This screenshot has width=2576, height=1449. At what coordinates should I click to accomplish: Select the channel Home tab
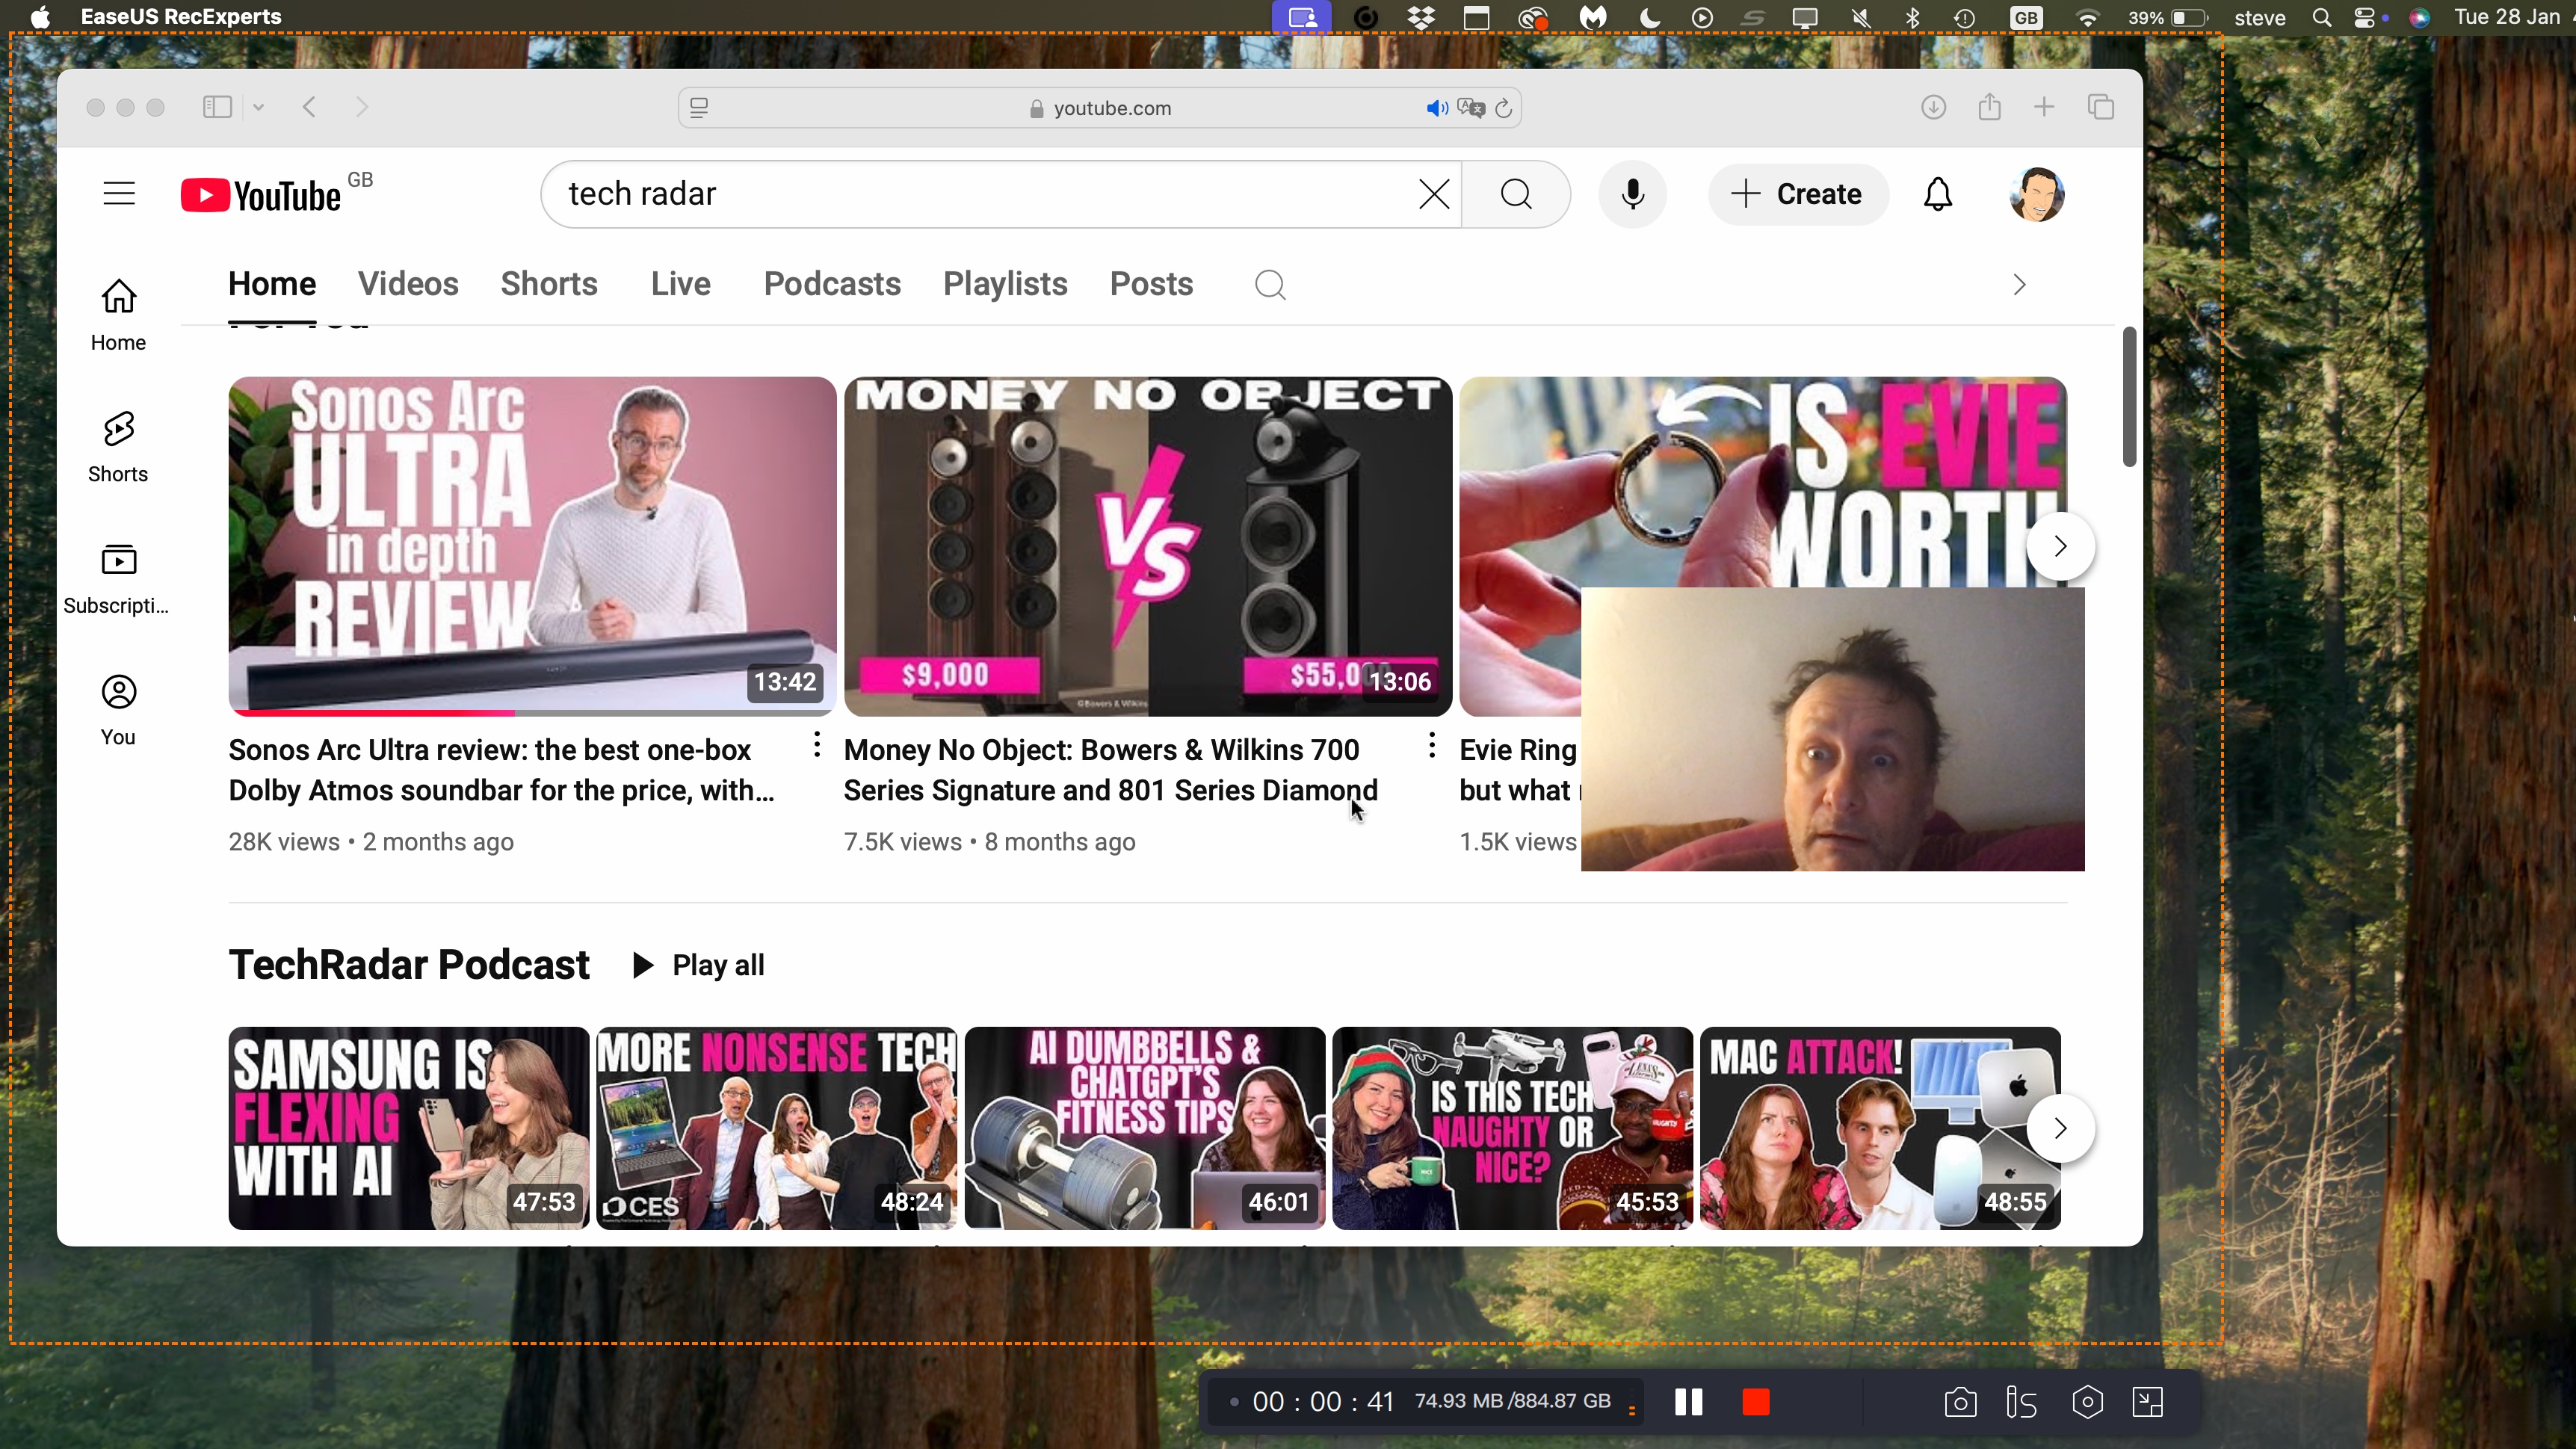pyautogui.click(x=272, y=284)
